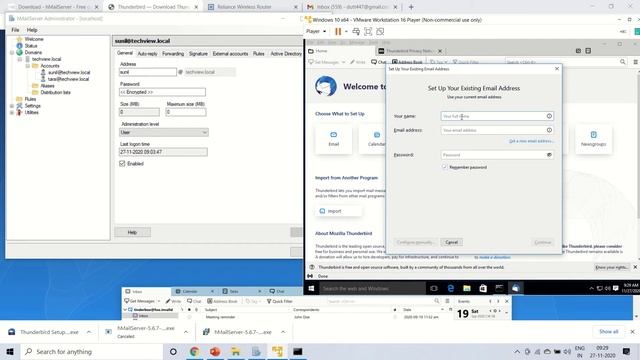
Task: Open hMailServer Help menu
Action: coord(32,30)
